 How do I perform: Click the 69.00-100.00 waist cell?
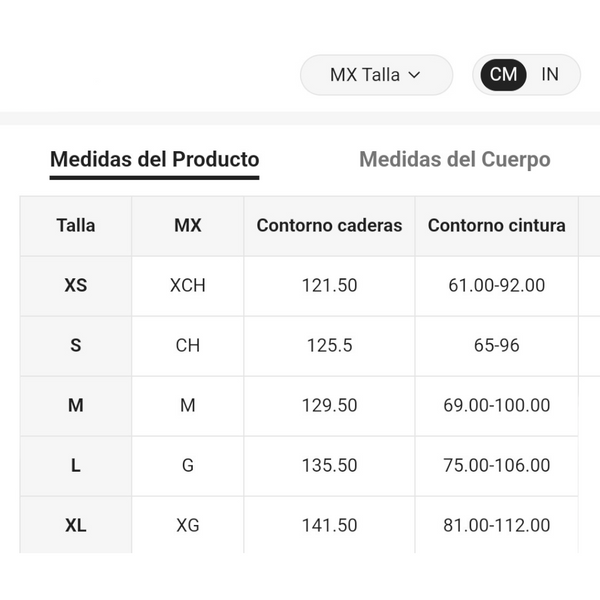(496, 406)
